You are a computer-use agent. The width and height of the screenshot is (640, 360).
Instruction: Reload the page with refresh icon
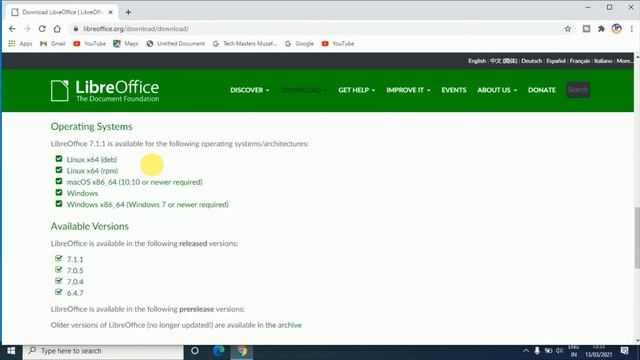click(x=42, y=29)
